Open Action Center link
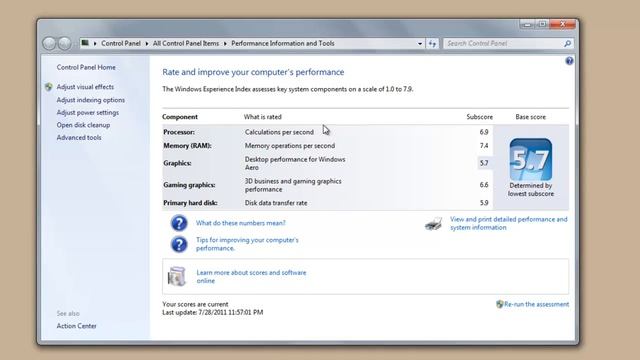This screenshot has height=360, width=640. pyautogui.click(x=77, y=326)
